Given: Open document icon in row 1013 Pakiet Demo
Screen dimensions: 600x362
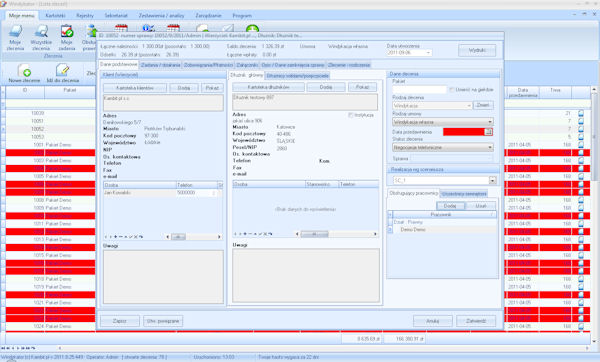Looking at the screenshot, I should (x=581, y=240).
